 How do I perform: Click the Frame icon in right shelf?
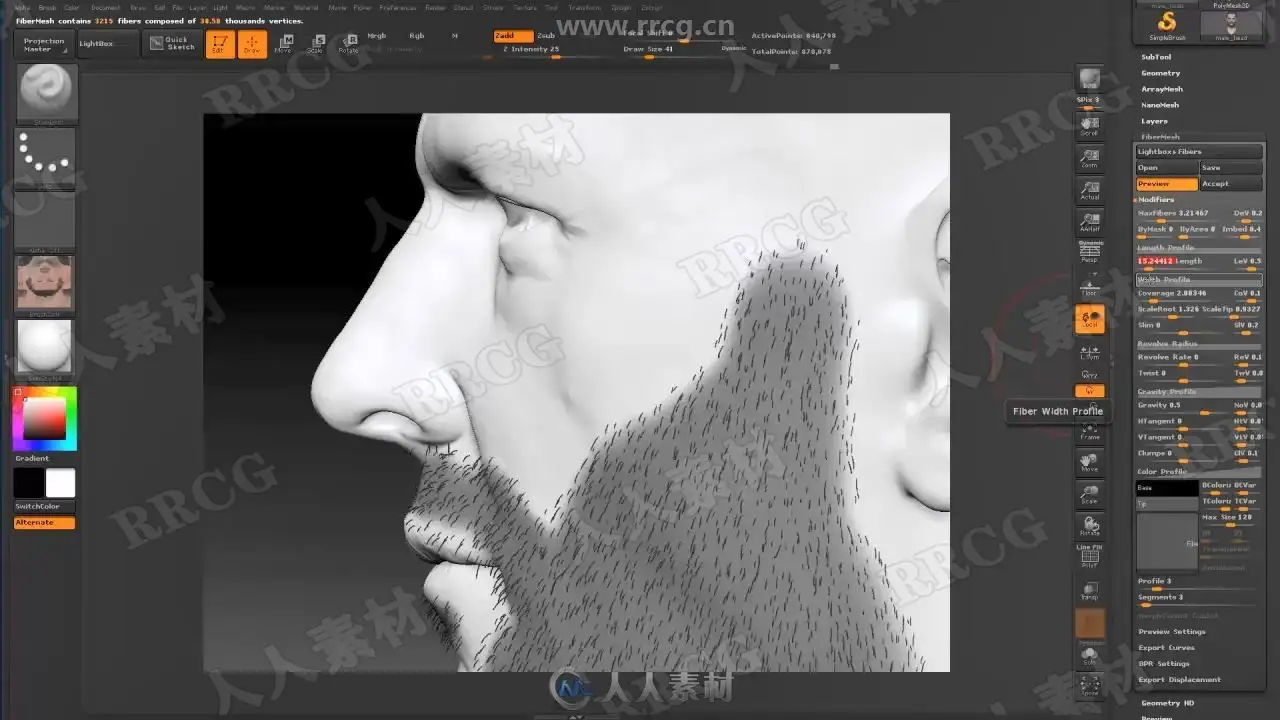coord(1089,431)
